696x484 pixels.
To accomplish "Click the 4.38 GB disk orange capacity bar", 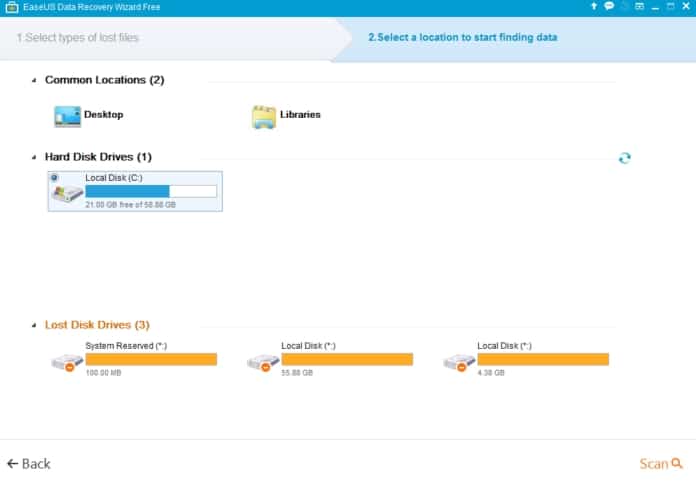I will pos(543,359).
